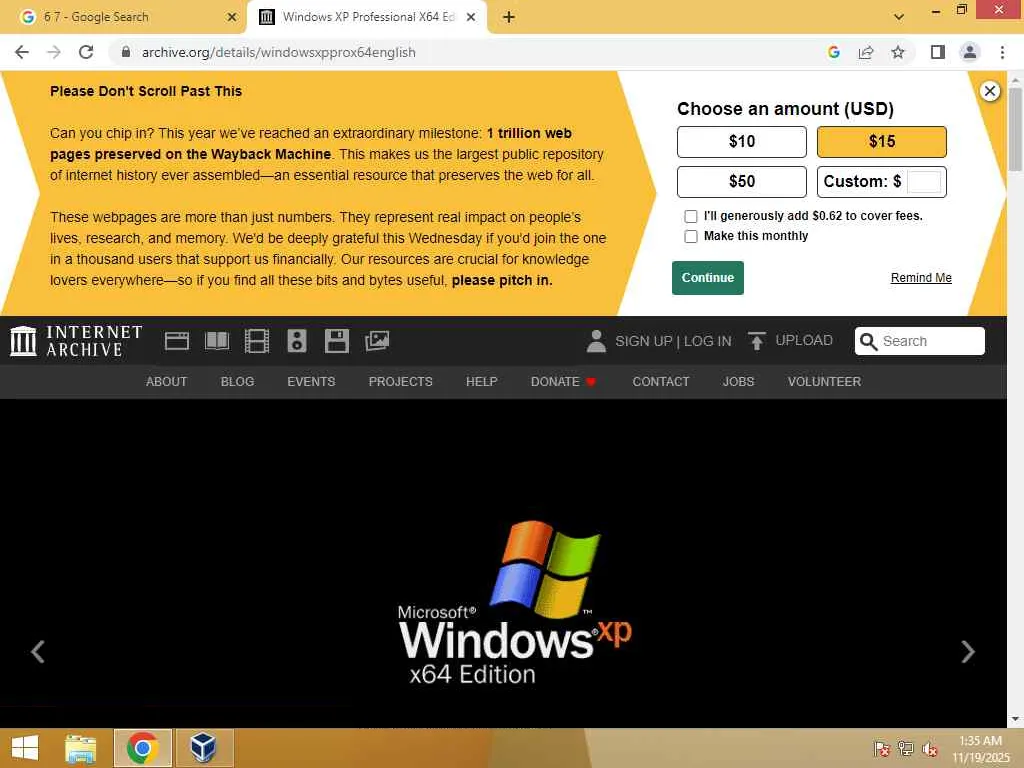Open the ABOUT menu item

coord(167,381)
